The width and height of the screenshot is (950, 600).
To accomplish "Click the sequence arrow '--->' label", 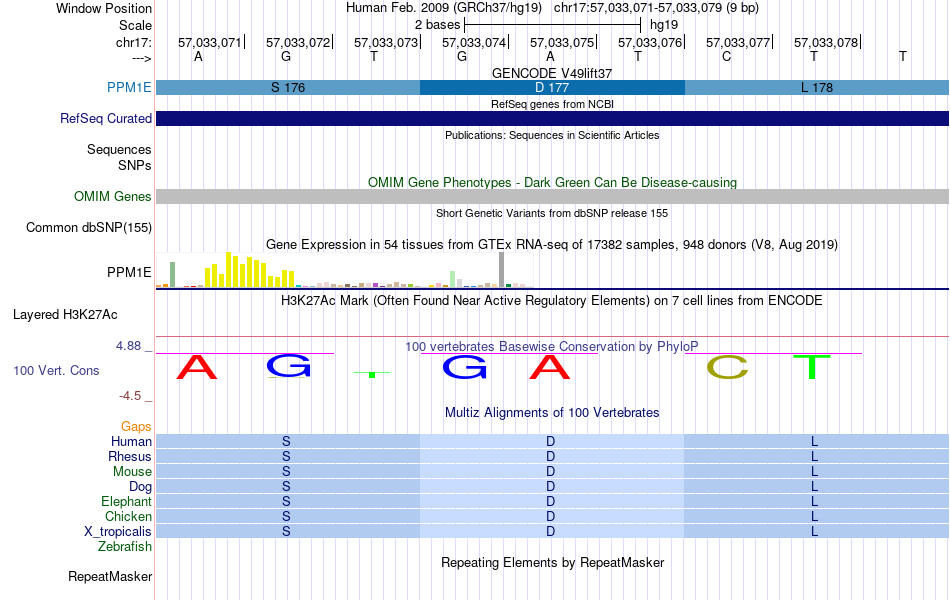I will click(x=142, y=58).
